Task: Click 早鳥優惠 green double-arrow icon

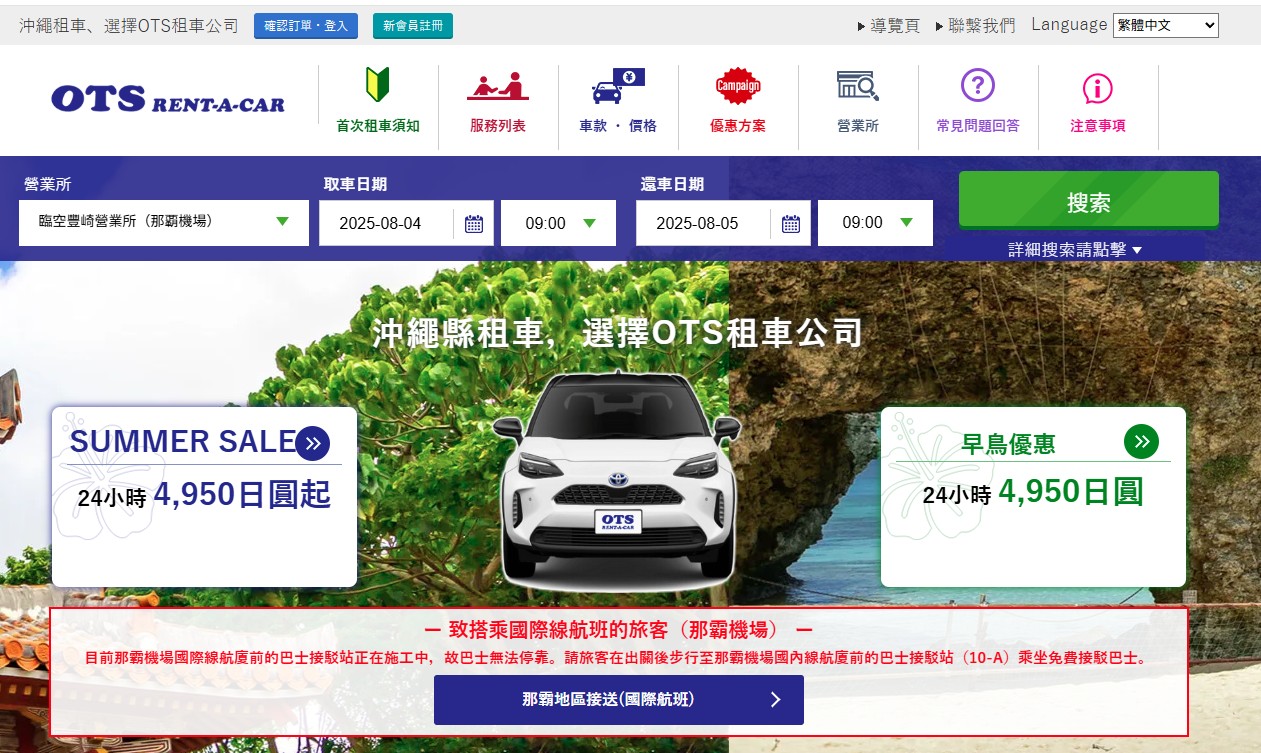Action: click(1141, 440)
